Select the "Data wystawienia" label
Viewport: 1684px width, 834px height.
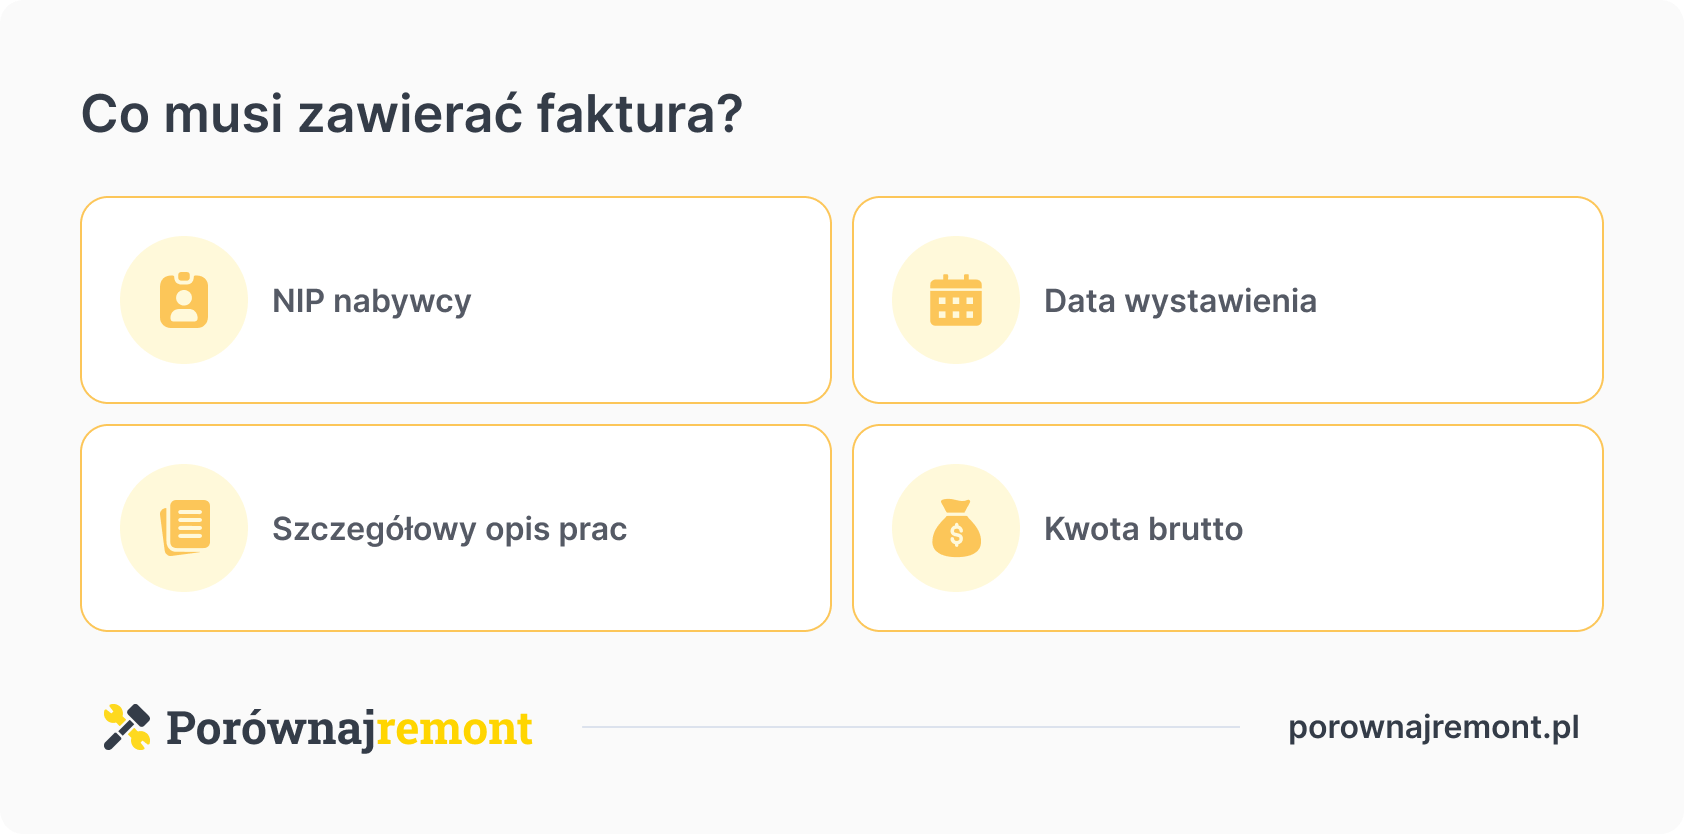[1180, 301]
